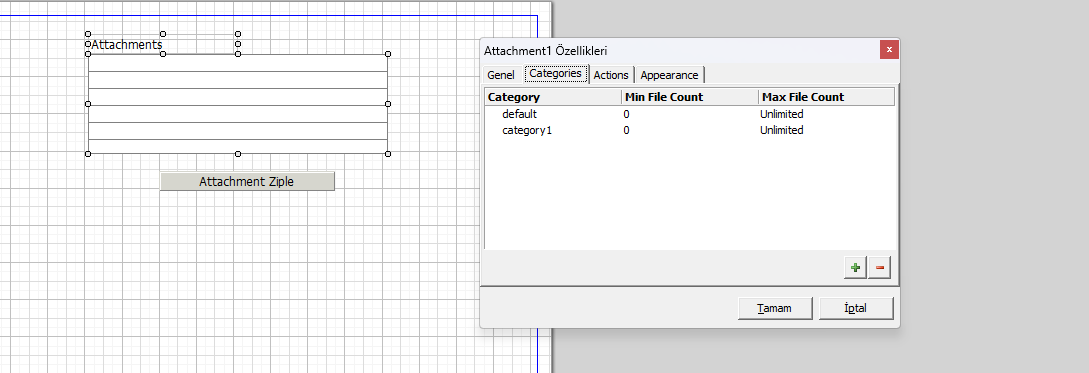This screenshot has height=373, width=1089.
Task: Open the Appearance tab
Action: [670, 75]
